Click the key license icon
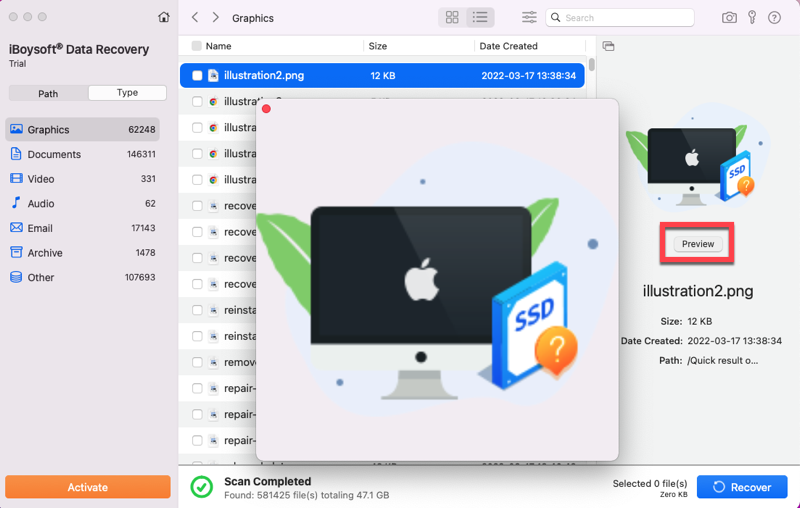800x508 pixels. [752, 18]
